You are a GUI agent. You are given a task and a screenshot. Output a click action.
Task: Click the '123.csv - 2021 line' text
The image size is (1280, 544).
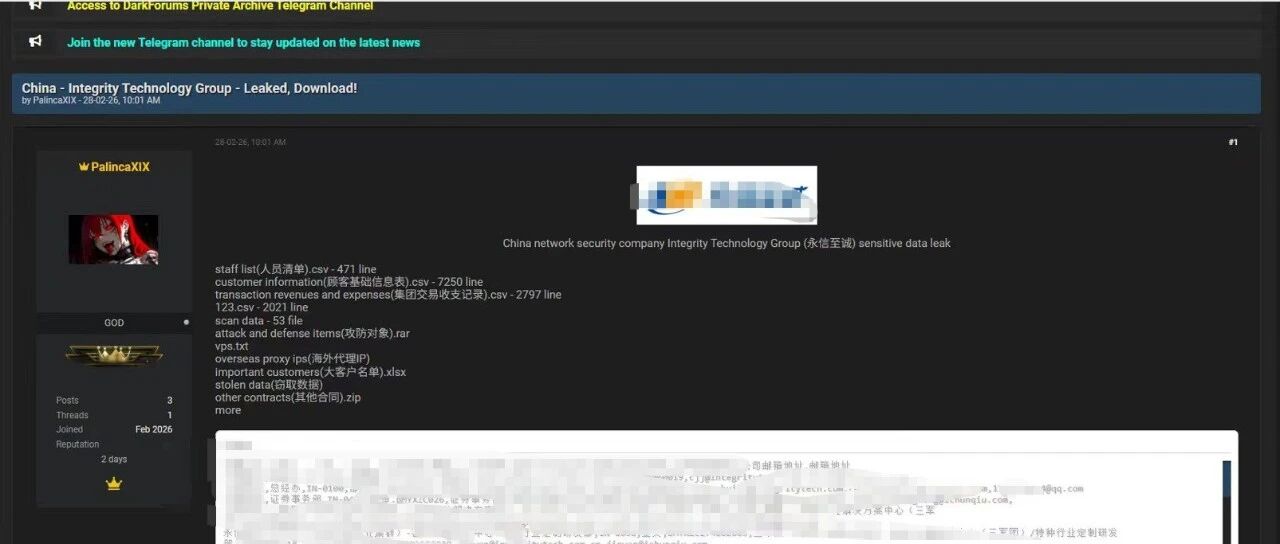(x=261, y=308)
